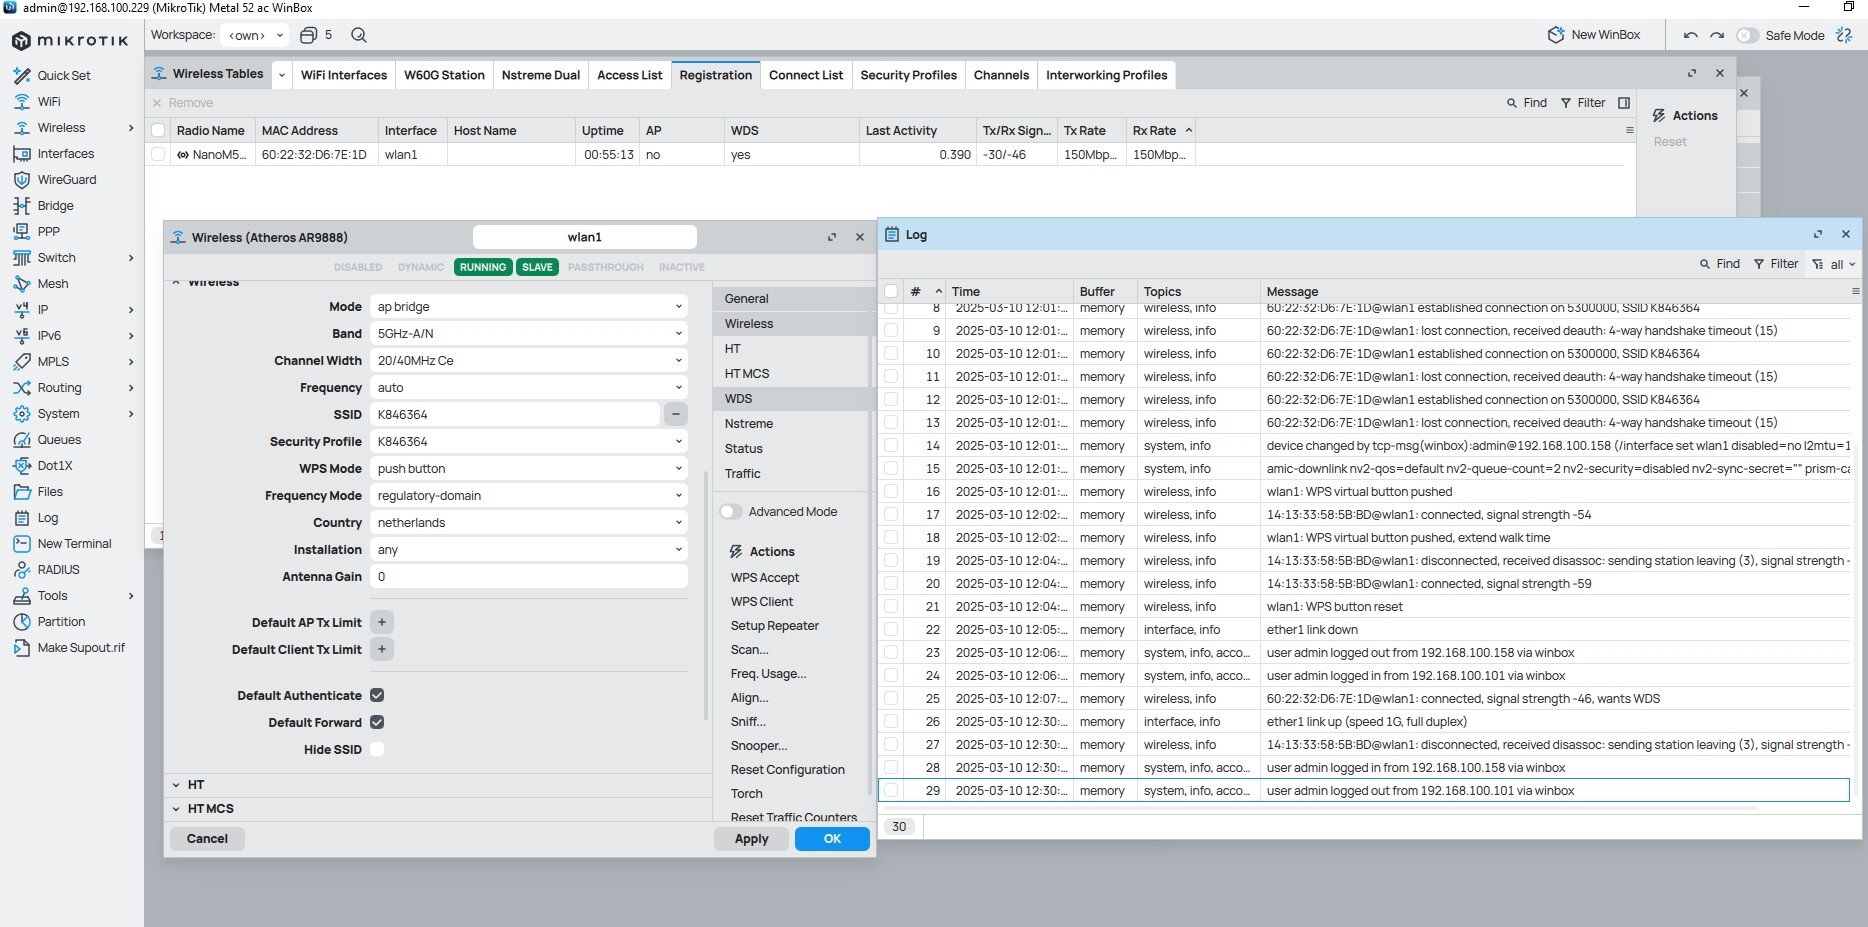This screenshot has height=927, width=1868.
Task: Click the New WinBox icon
Action: pos(1556,35)
